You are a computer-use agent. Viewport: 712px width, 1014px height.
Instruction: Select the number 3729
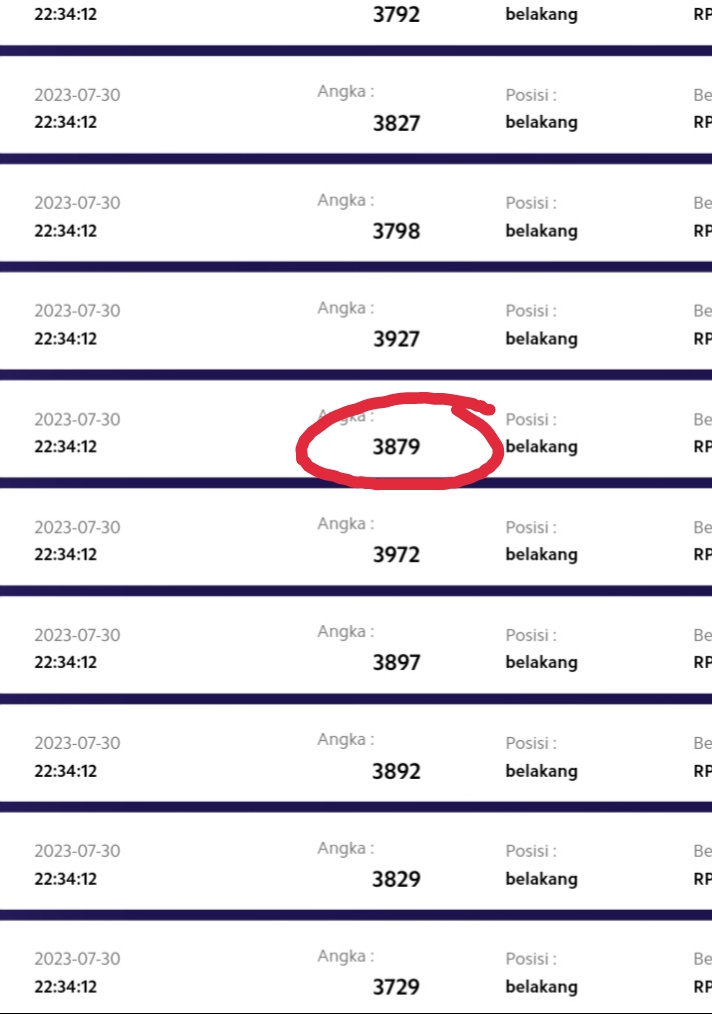396,987
